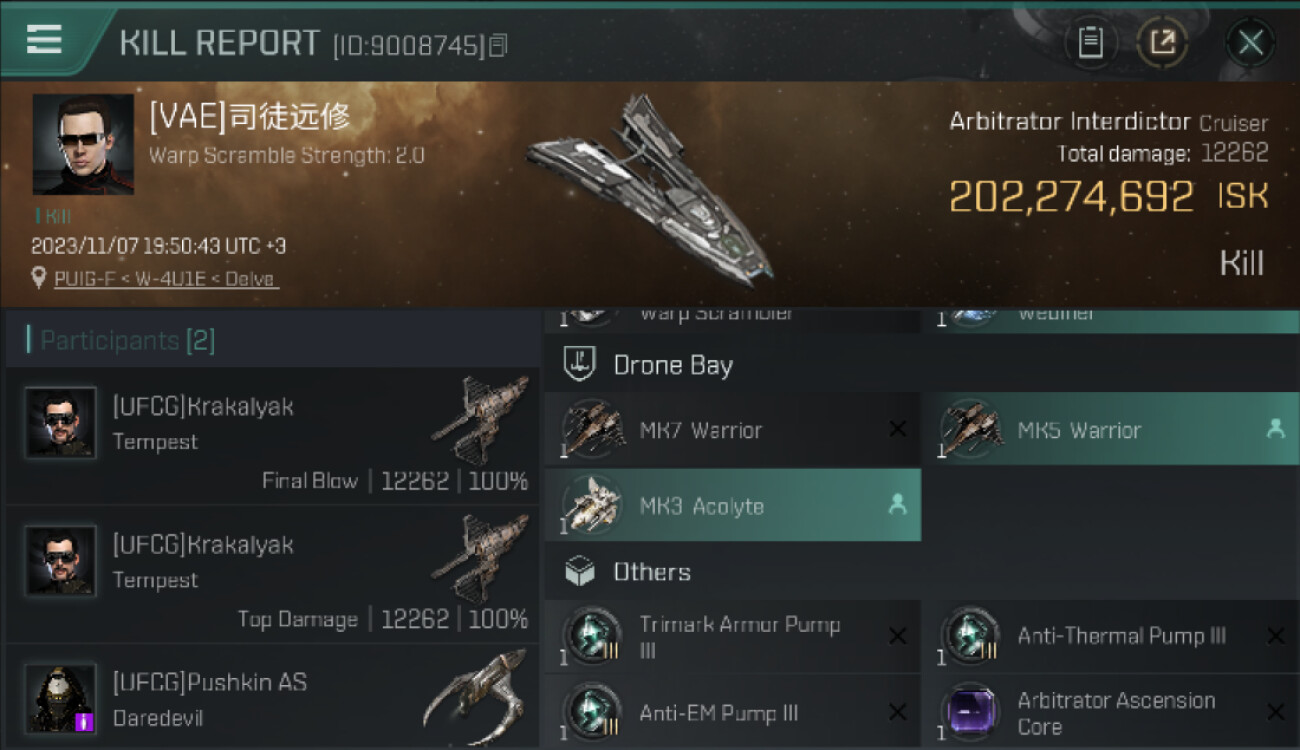Open the hamburger main menu
This screenshot has height=750, width=1300.
click(x=44, y=40)
